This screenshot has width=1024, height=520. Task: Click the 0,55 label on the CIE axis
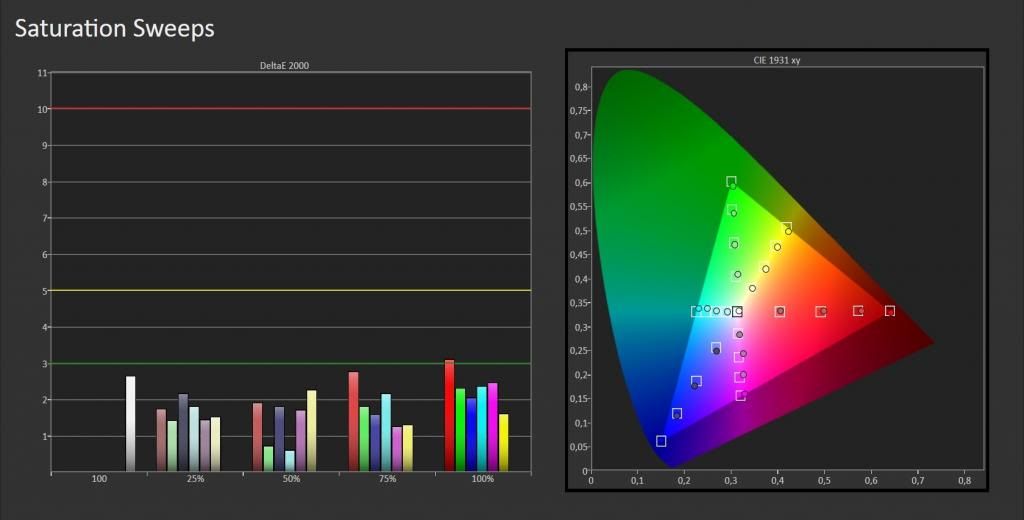pyautogui.click(x=581, y=207)
